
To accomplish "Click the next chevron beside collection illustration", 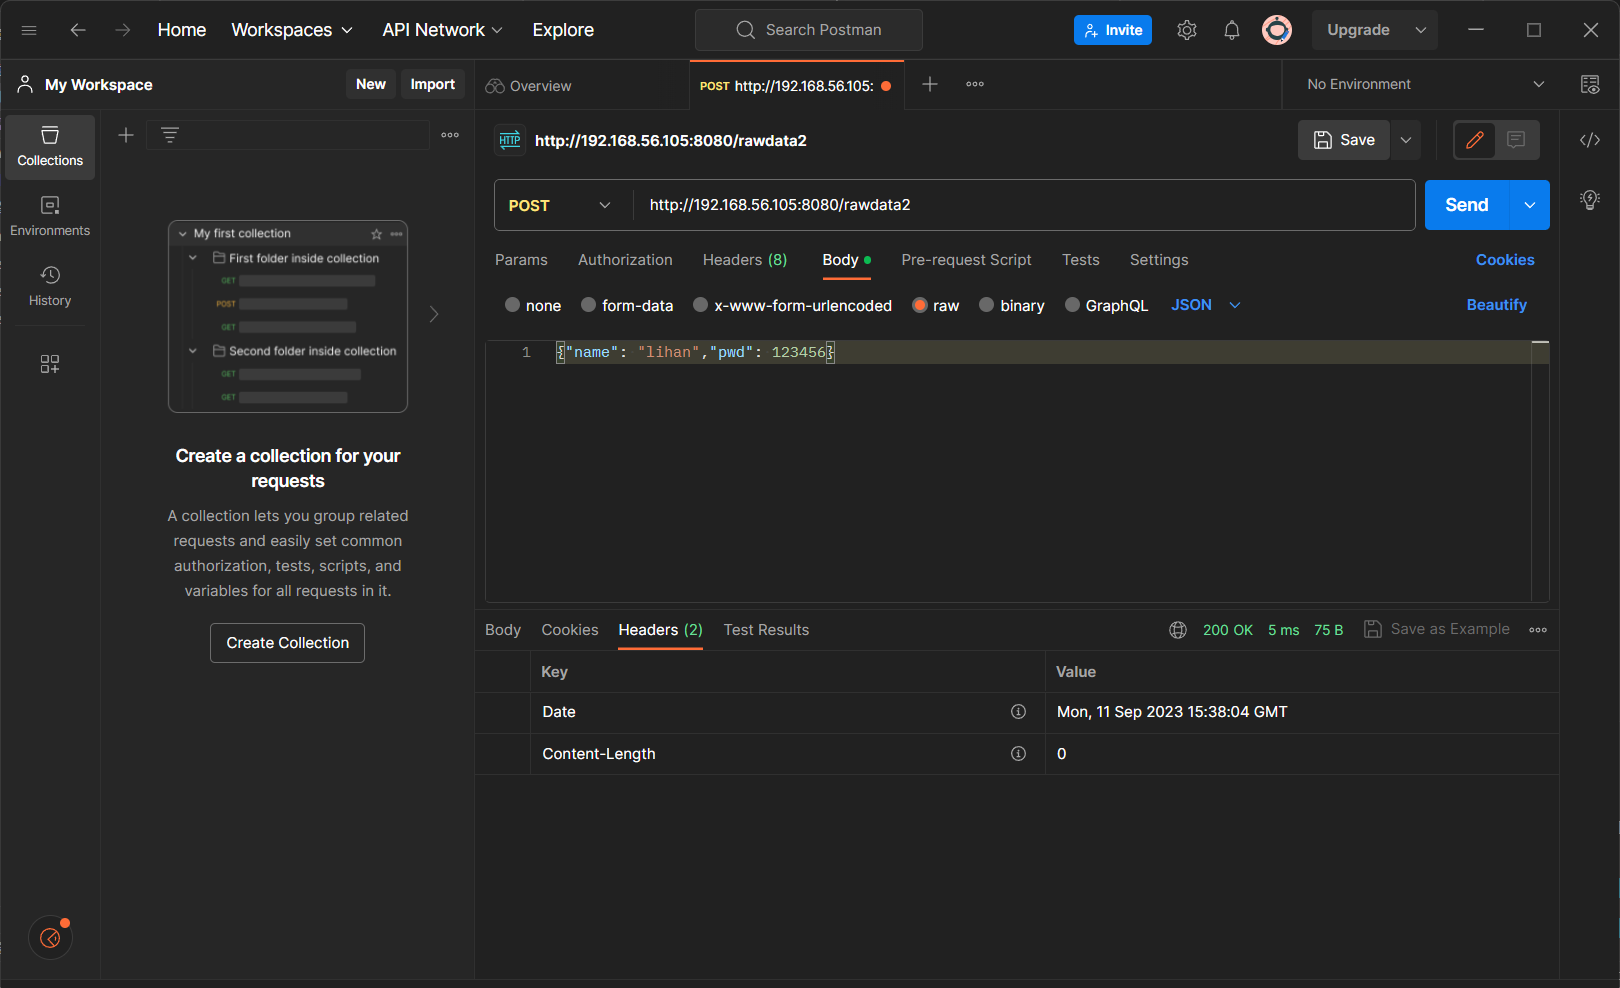I will coord(434,314).
